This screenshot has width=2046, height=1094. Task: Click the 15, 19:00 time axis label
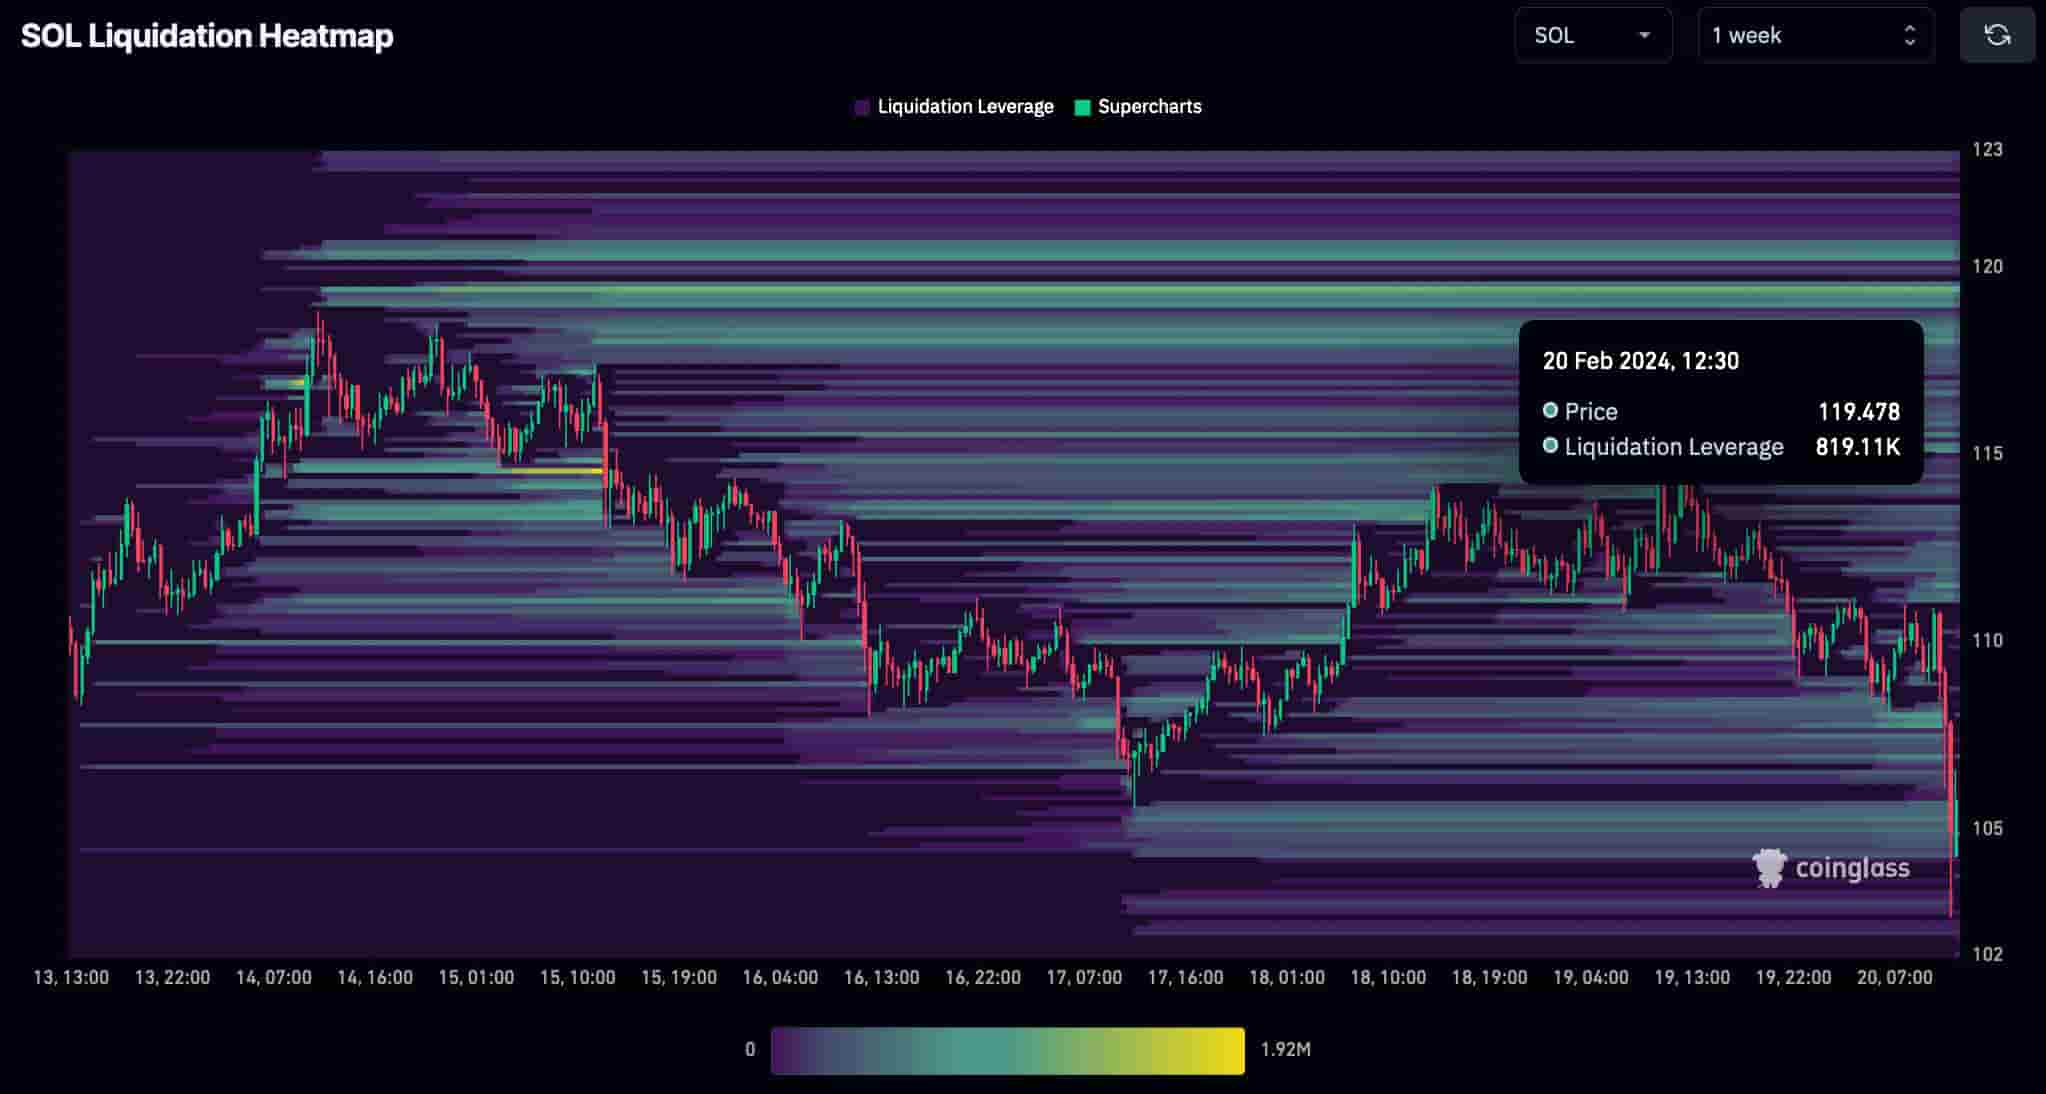coord(679,977)
